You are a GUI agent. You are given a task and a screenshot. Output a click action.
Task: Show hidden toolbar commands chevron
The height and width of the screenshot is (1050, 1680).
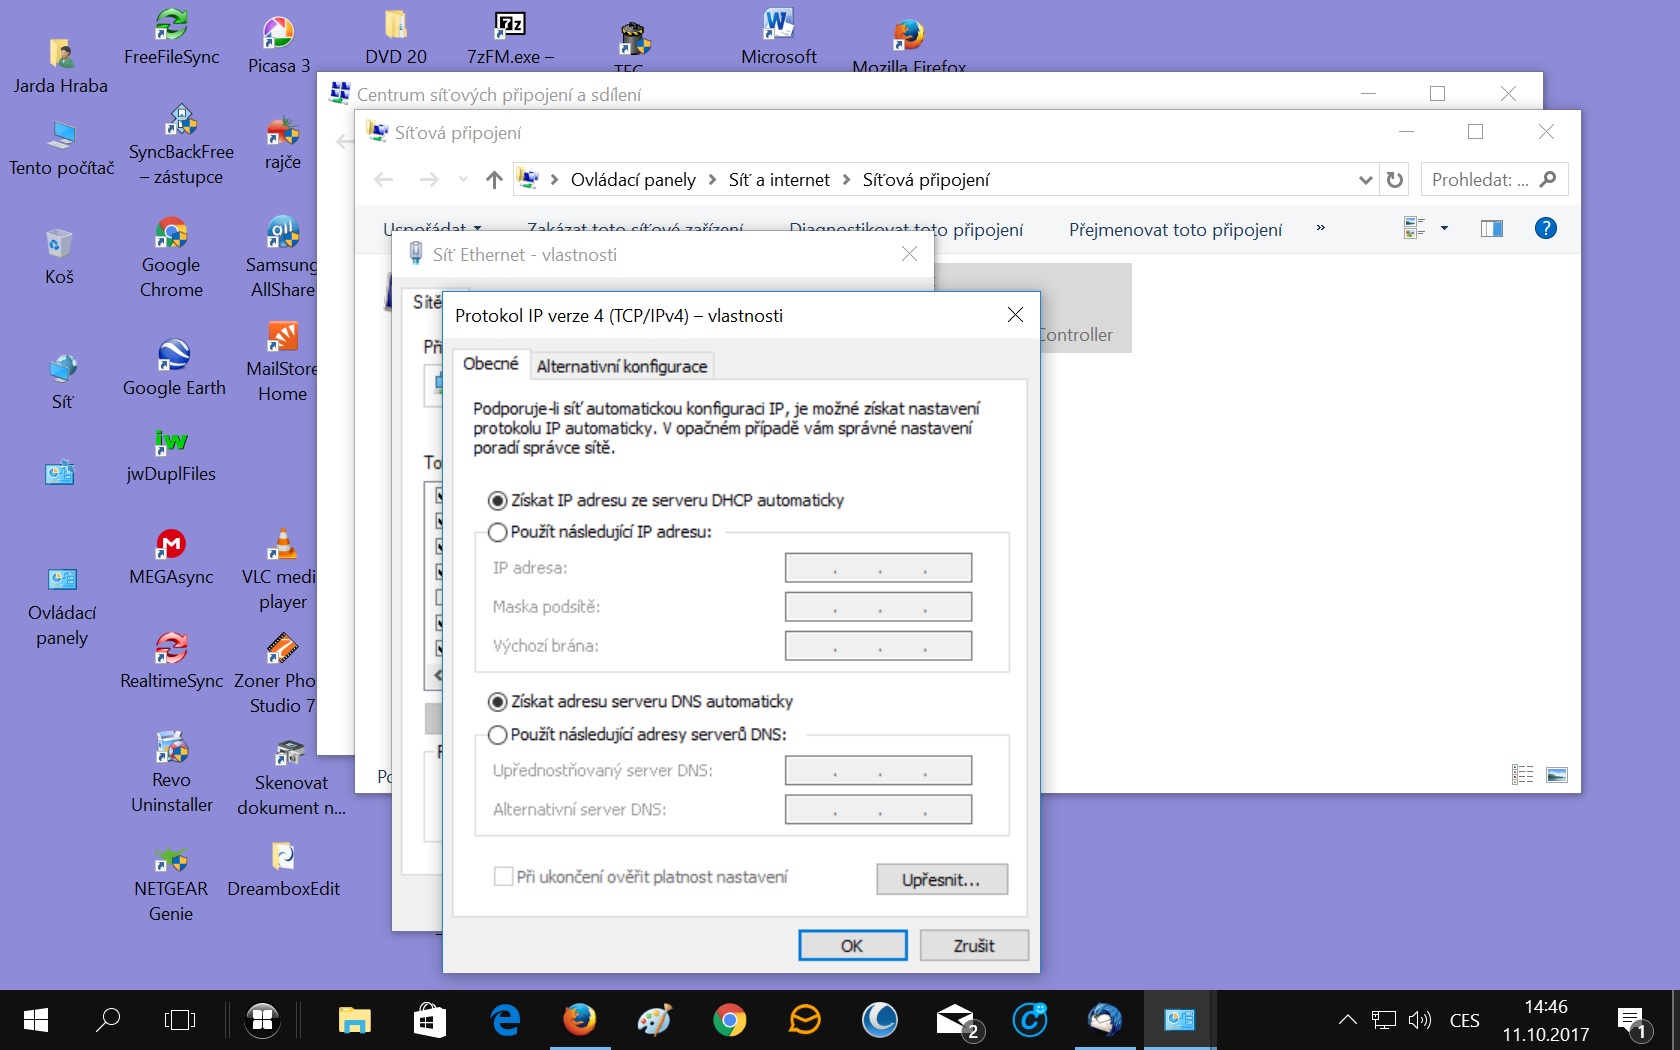point(1320,229)
